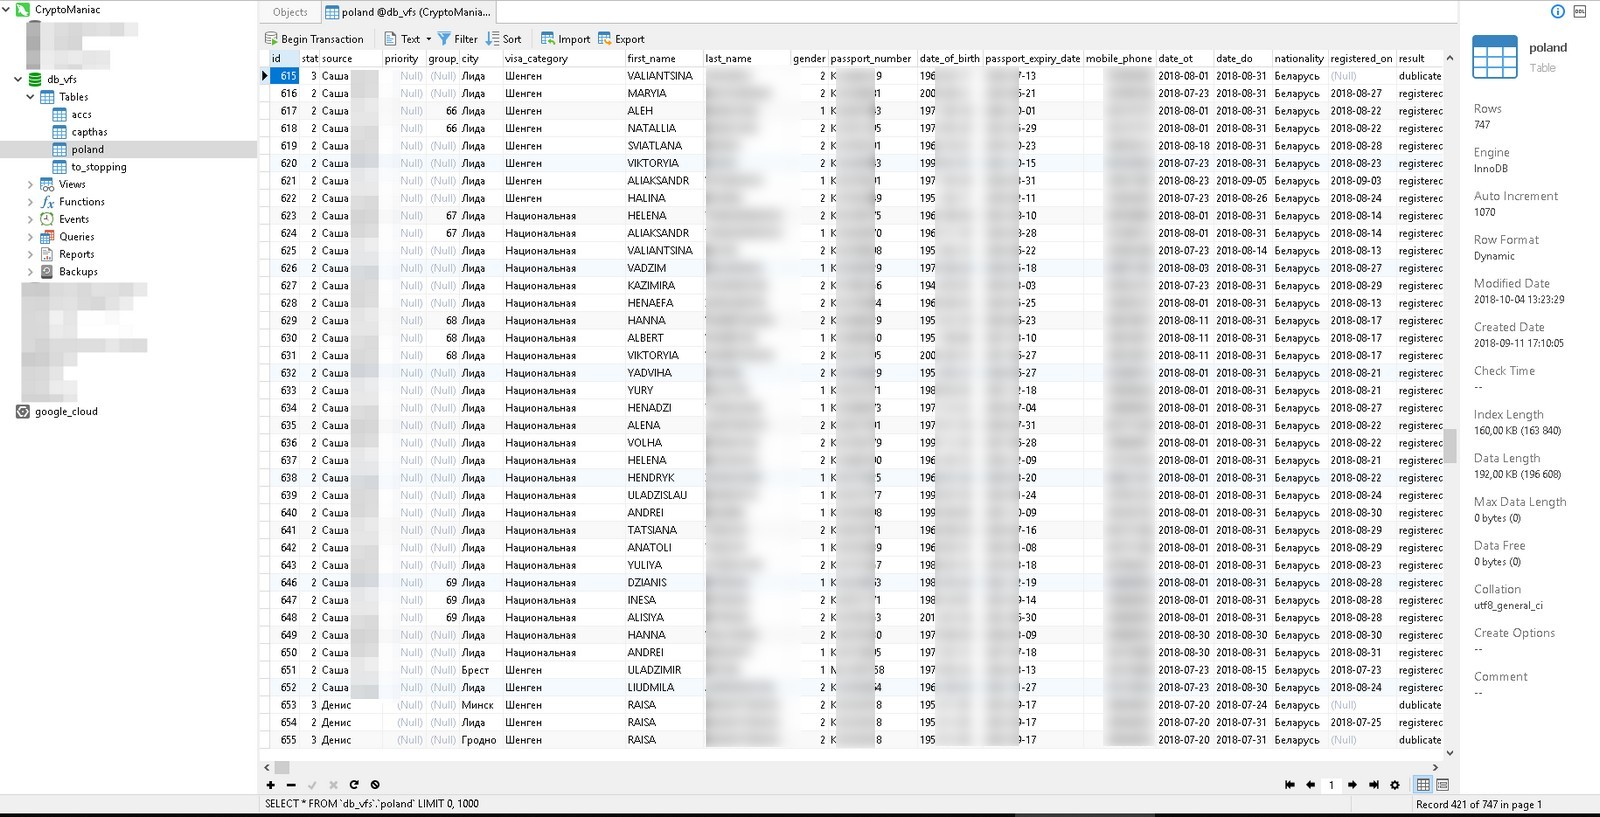The image size is (1600, 817).
Task: Click the id column header
Action: (285, 58)
